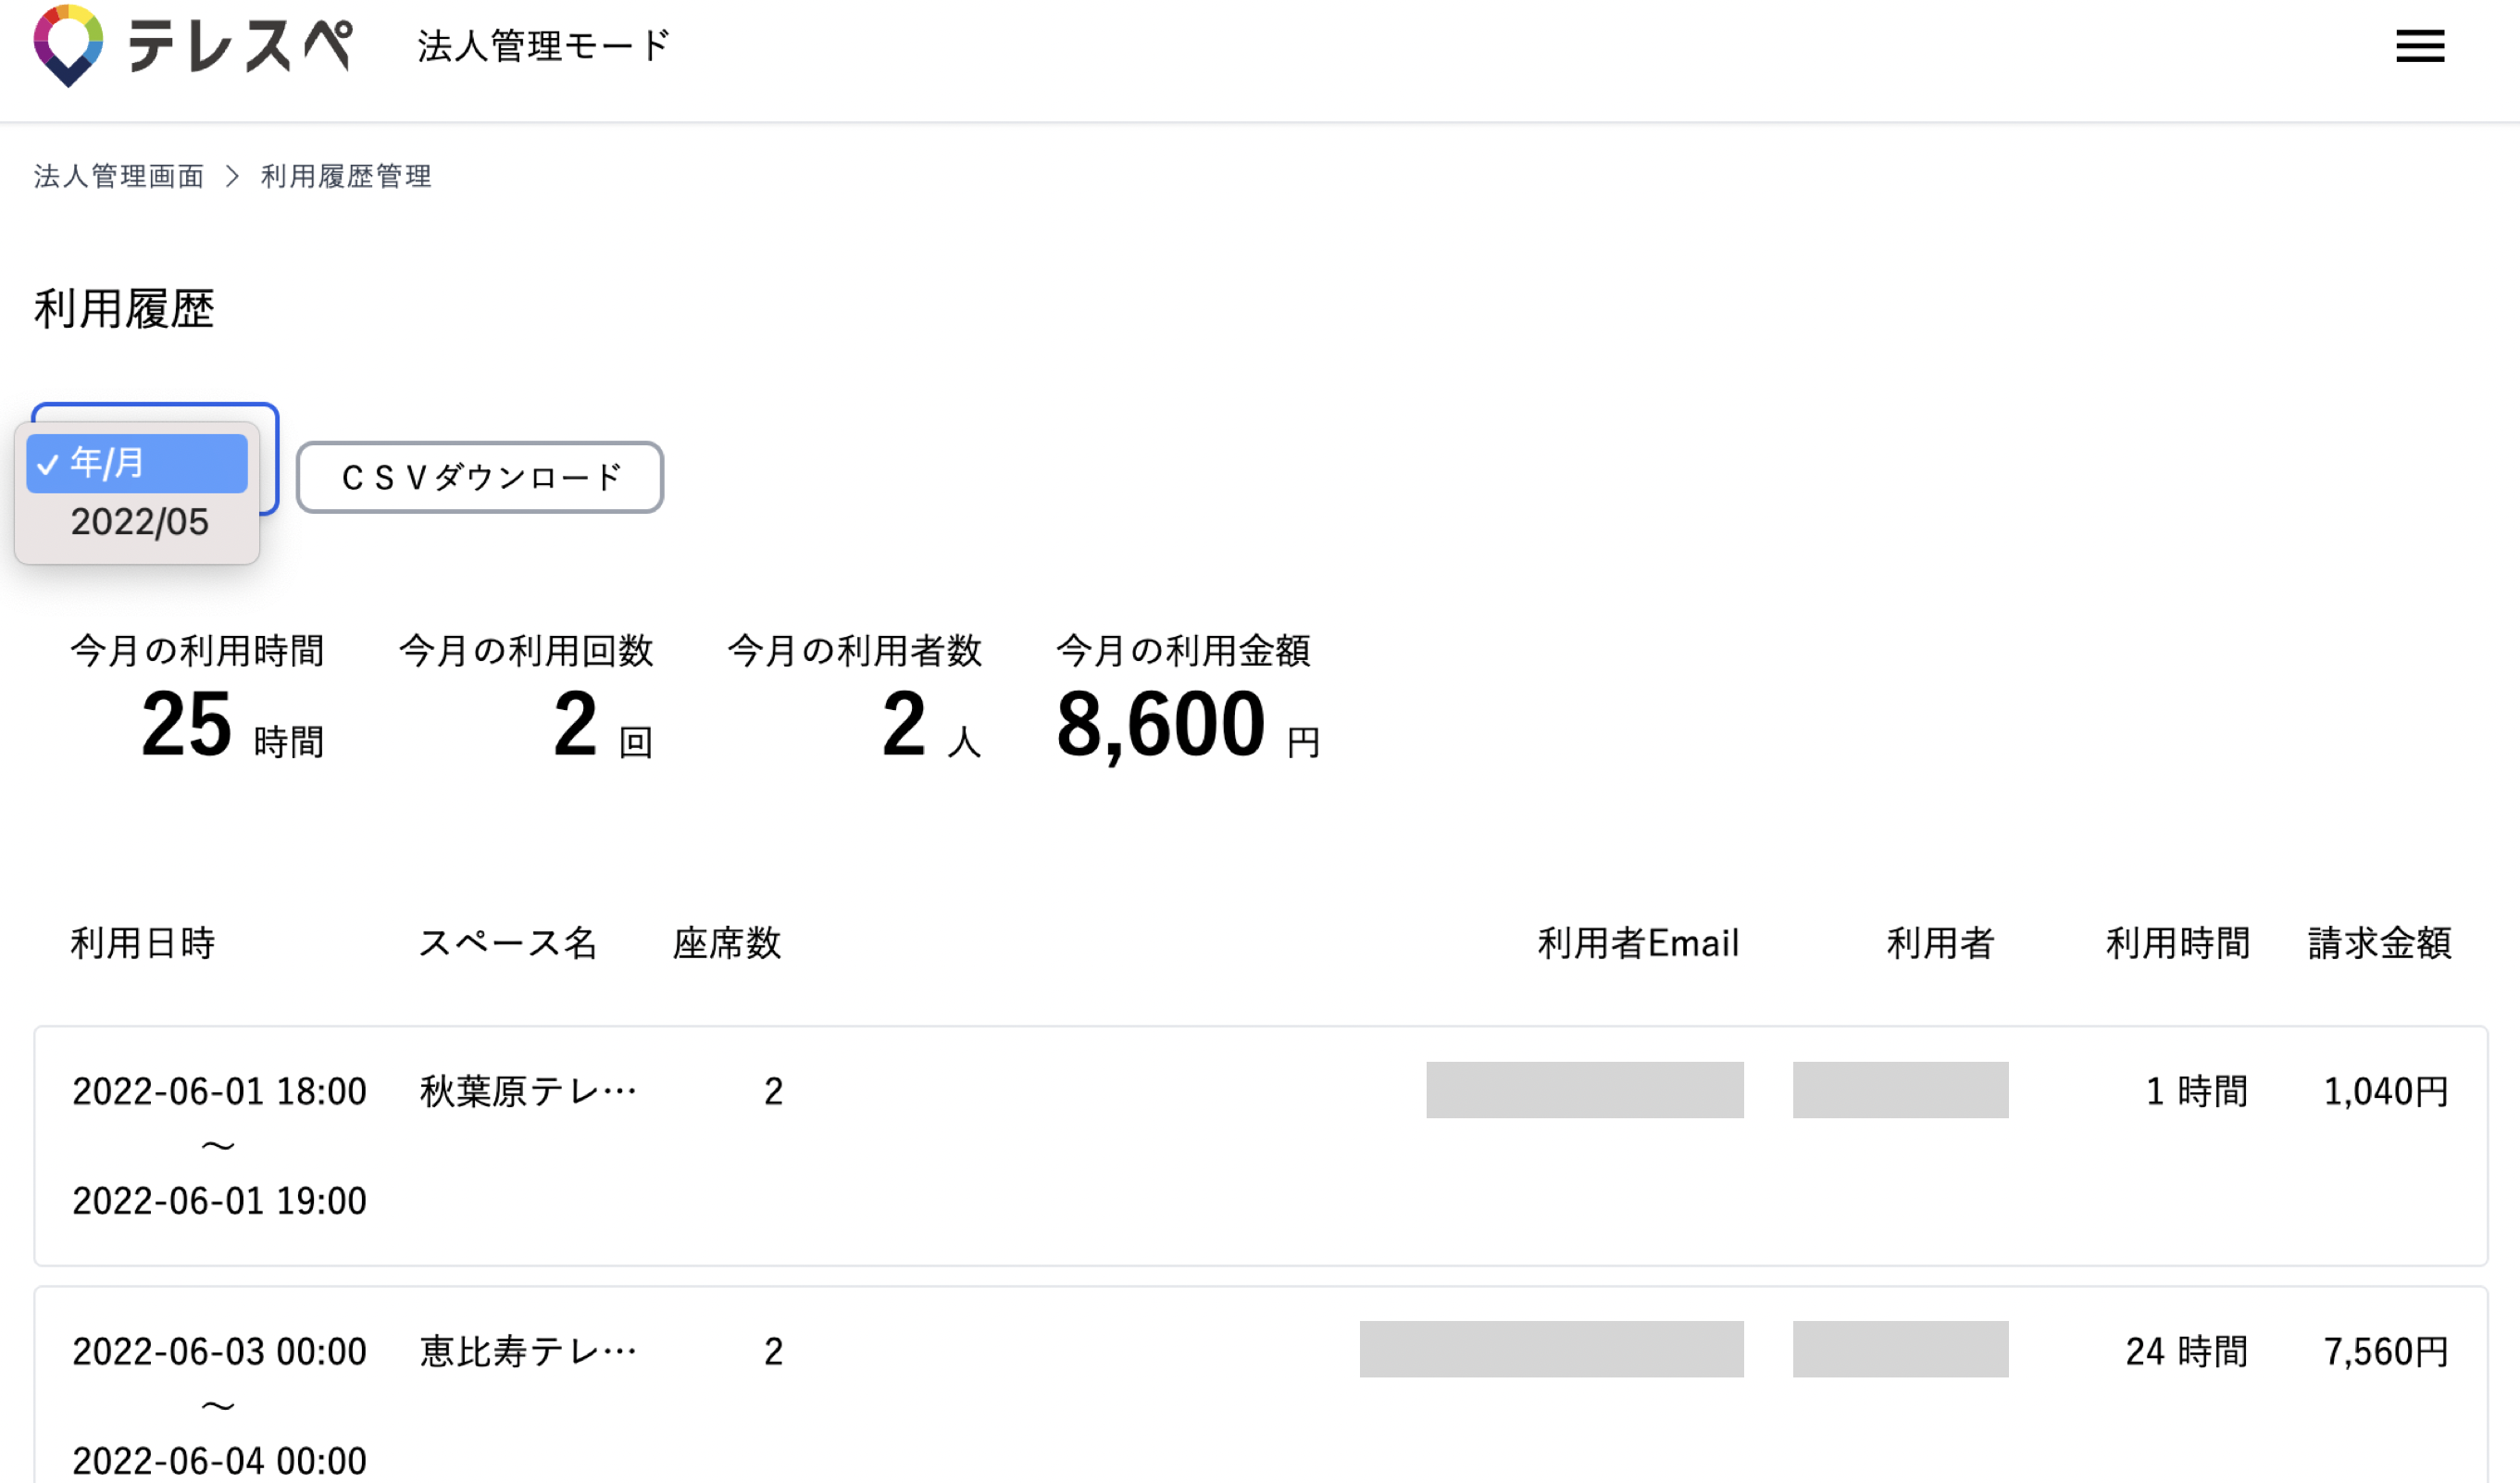Click the テレスペ brand name text
This screenshot has width=2520, height=1483.
[x=240, y=46]
